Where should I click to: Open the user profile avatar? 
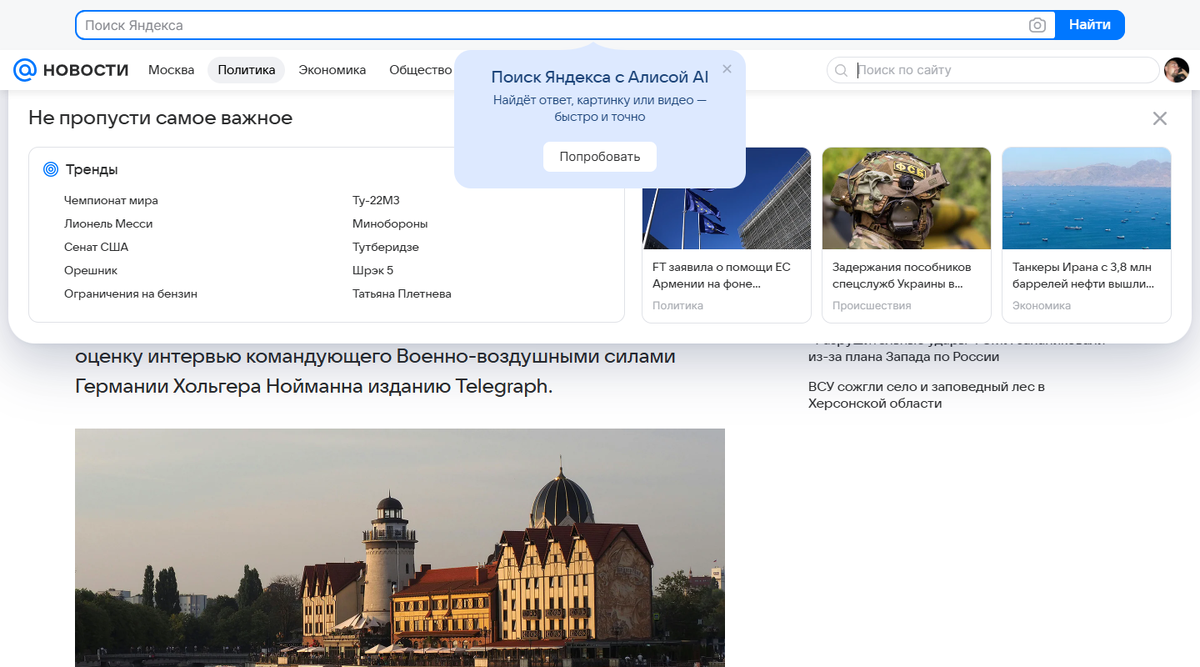(x=1176, y=70)
